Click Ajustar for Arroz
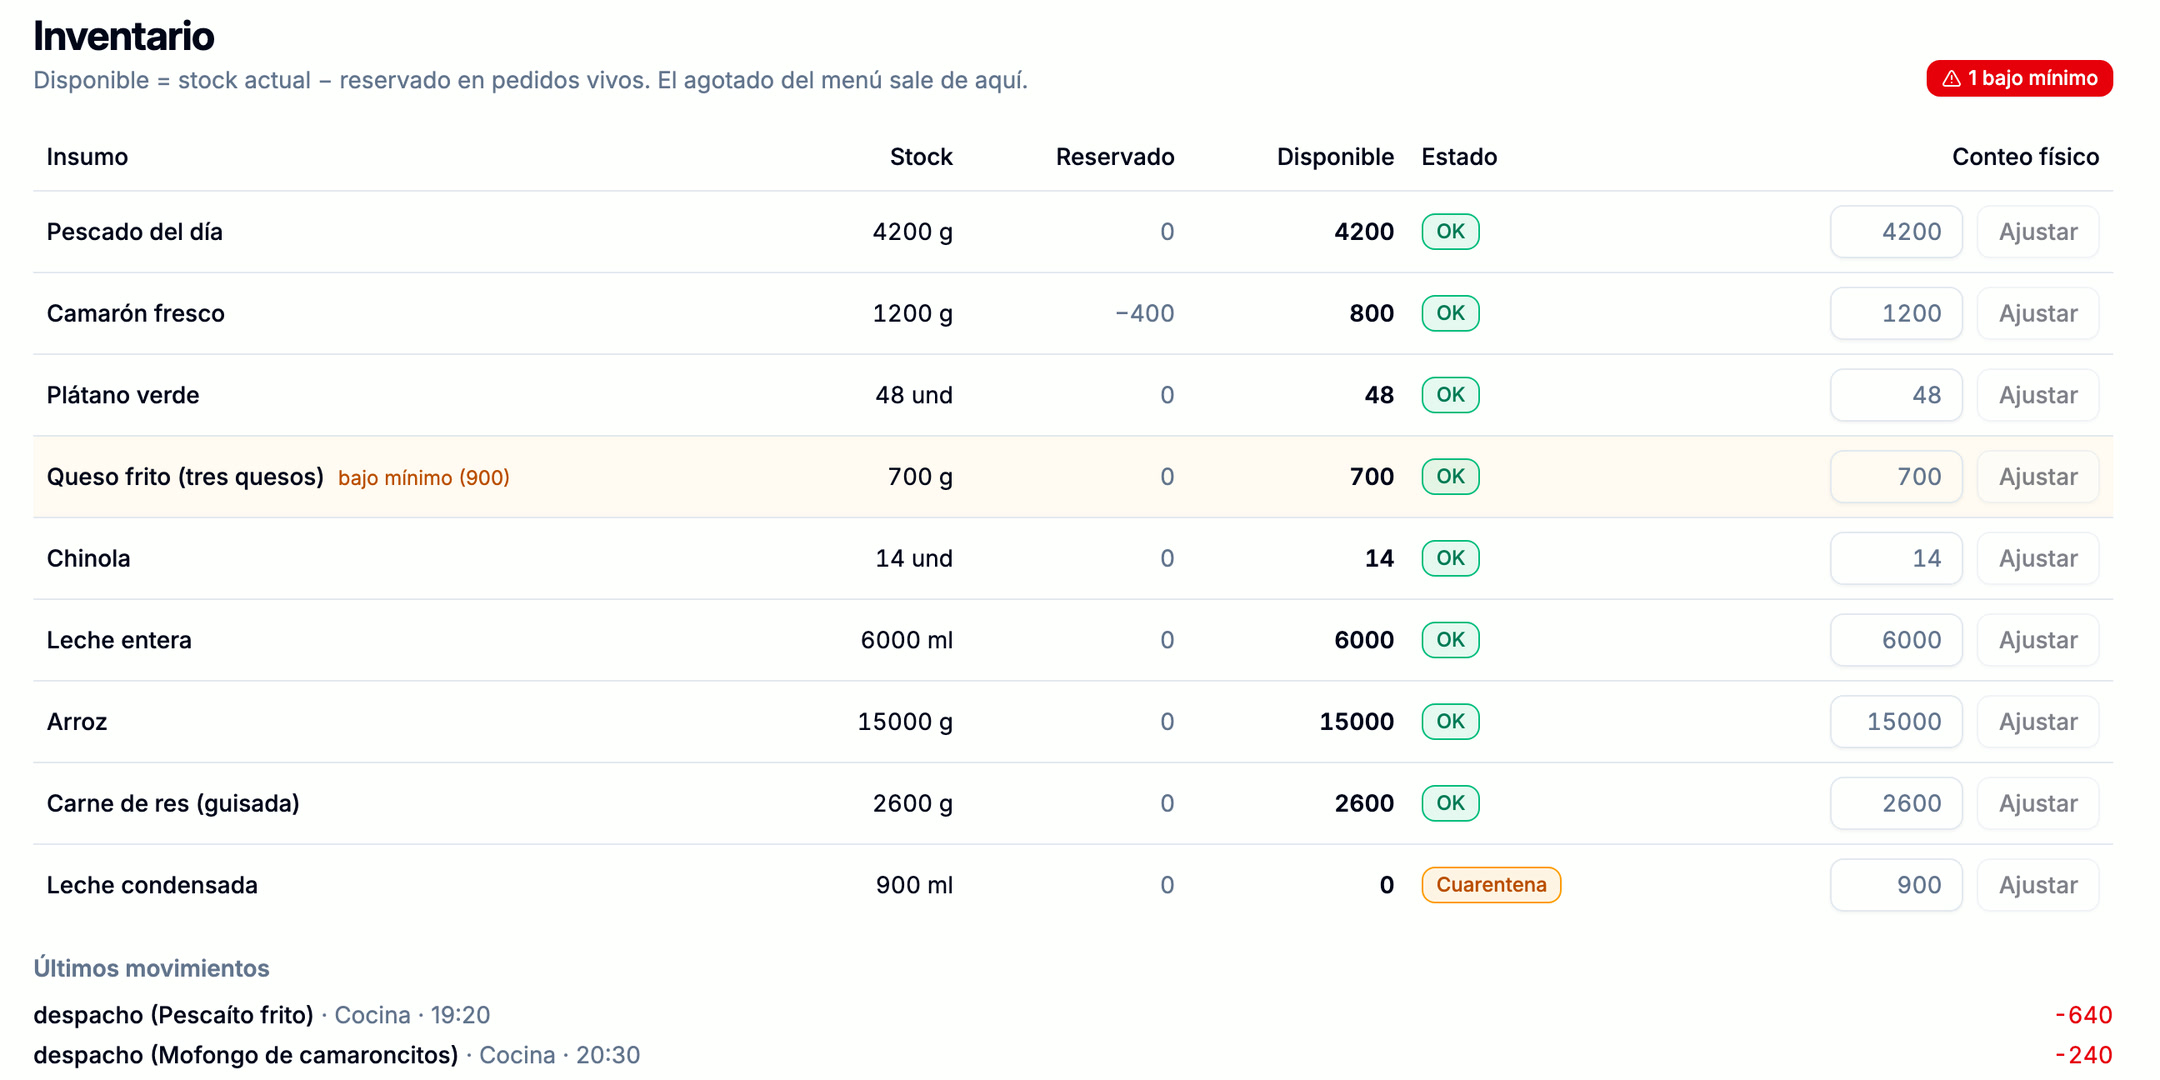2160x1080 pixels. 2038,722
